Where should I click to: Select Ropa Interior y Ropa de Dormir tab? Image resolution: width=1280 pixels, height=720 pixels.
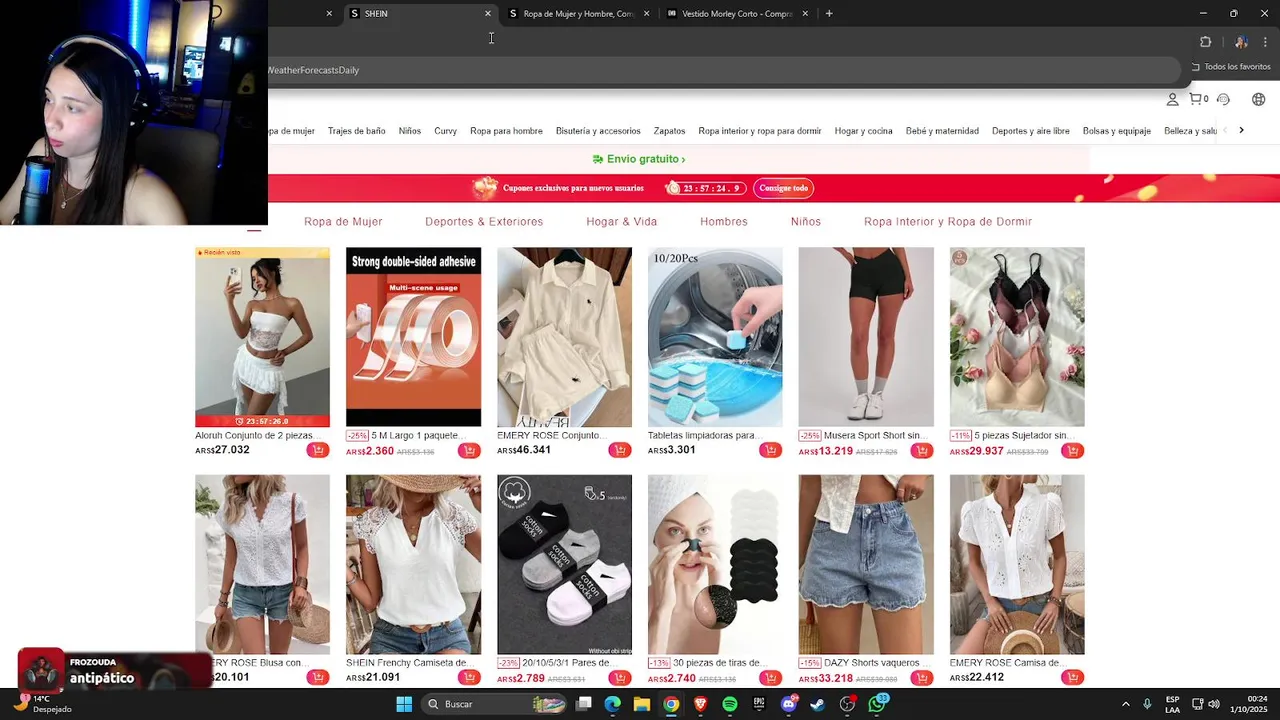coord(948,222)
